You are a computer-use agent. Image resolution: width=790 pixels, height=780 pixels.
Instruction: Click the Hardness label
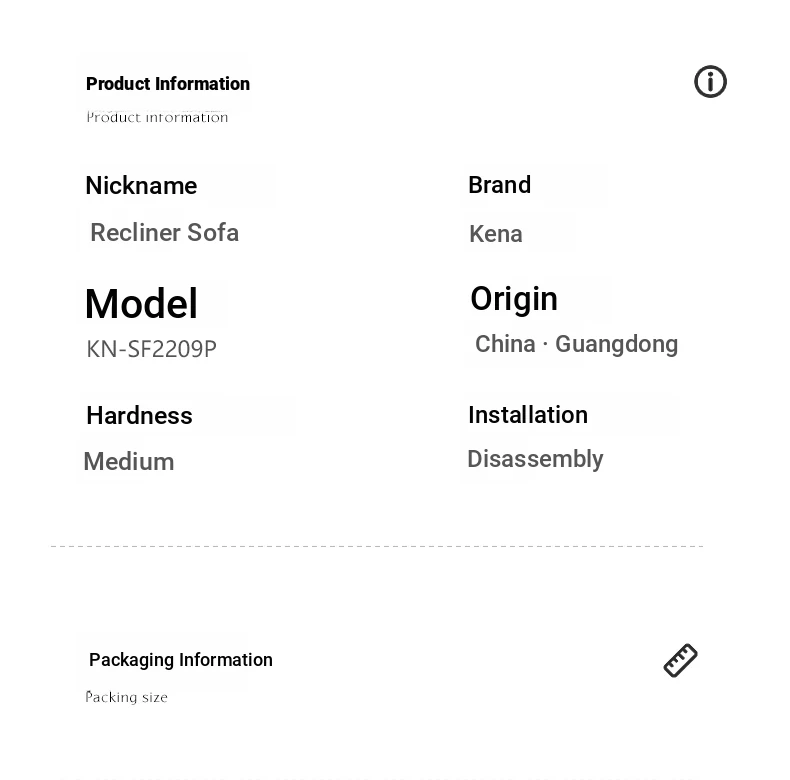pyautogui.click(x=139, y=416)
